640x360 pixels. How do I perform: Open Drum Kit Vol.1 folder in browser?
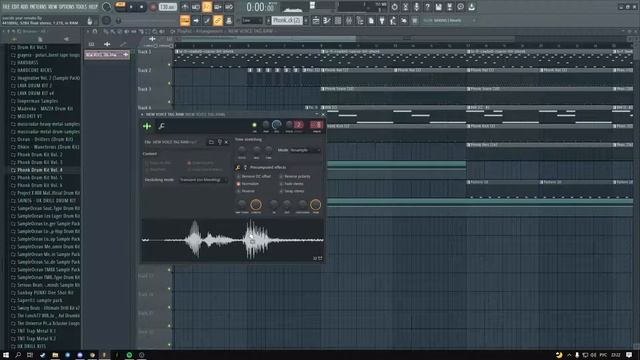tap(32, 47)
